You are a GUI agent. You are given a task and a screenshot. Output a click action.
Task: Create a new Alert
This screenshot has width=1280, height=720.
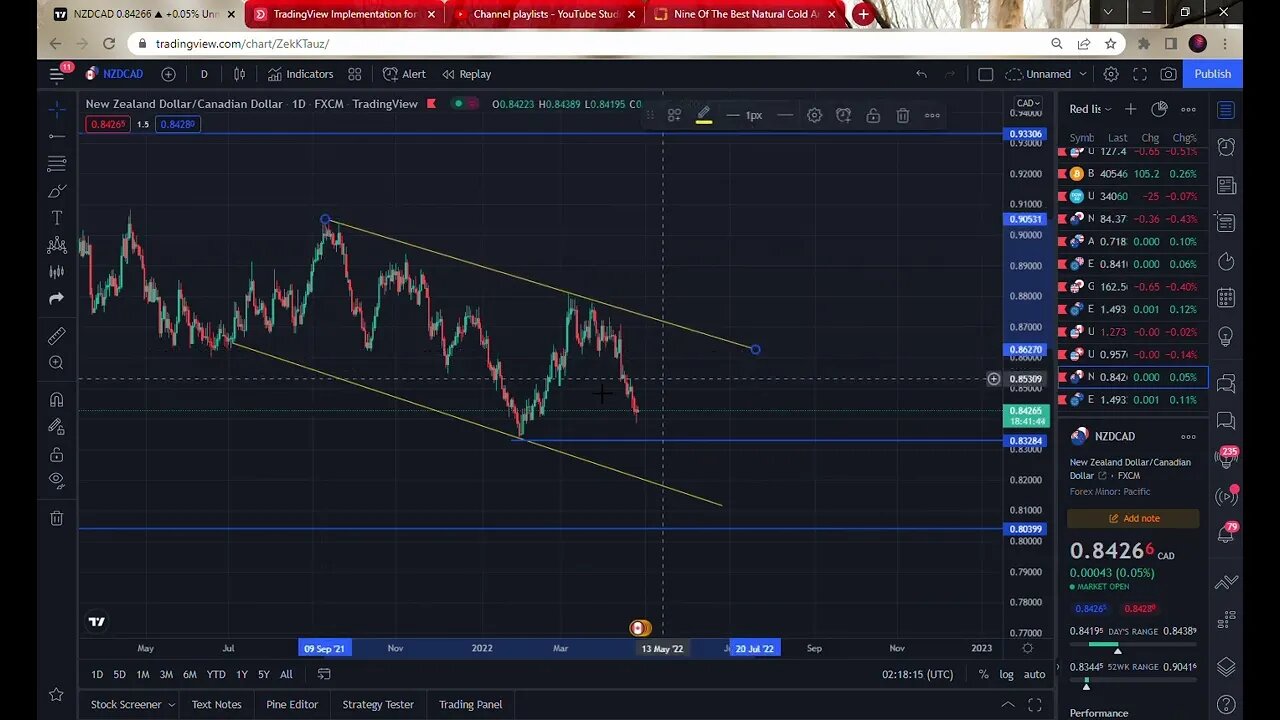404,74
